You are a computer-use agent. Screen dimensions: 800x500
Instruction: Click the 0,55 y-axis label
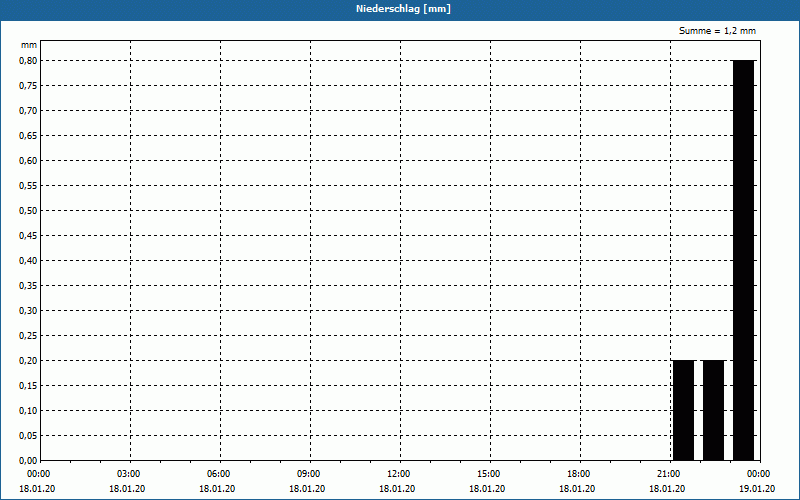coord(28,186)
